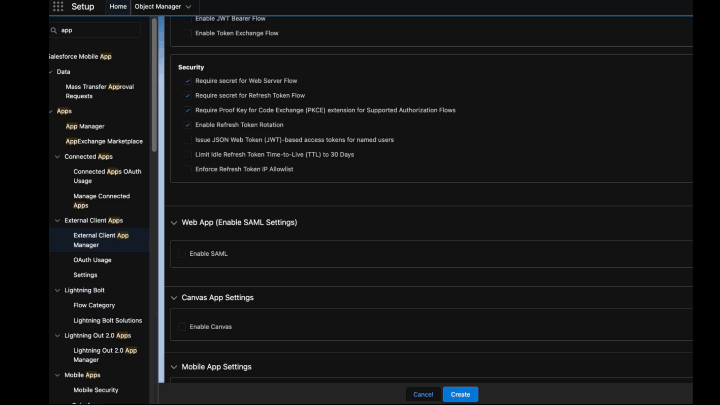This screenshot has height=405, width=720.
Task: Click the Create button
Action: tap(460, 394)
